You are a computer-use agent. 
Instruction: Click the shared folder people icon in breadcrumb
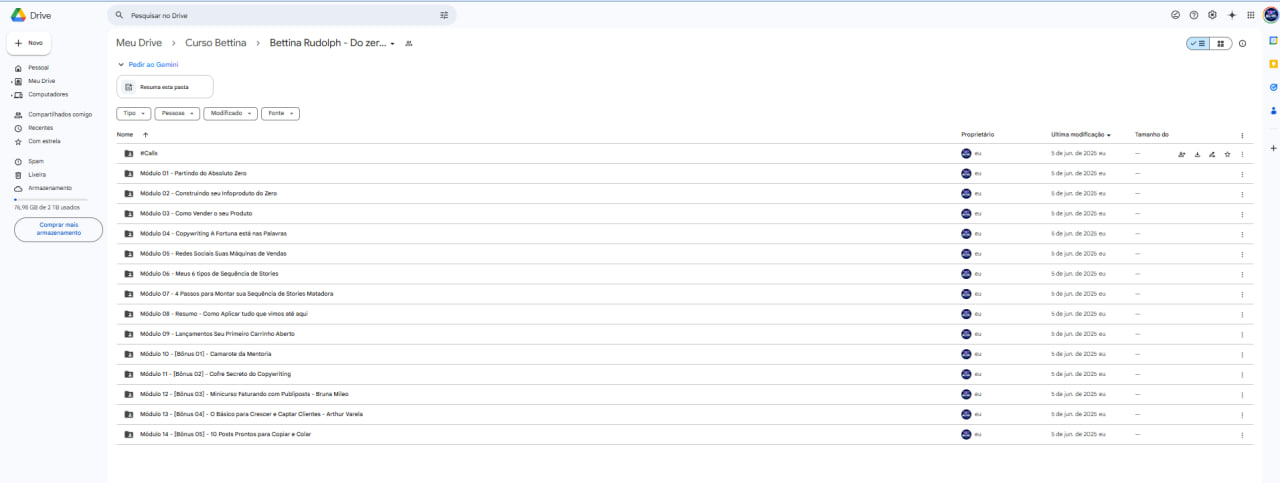(409, 44)
